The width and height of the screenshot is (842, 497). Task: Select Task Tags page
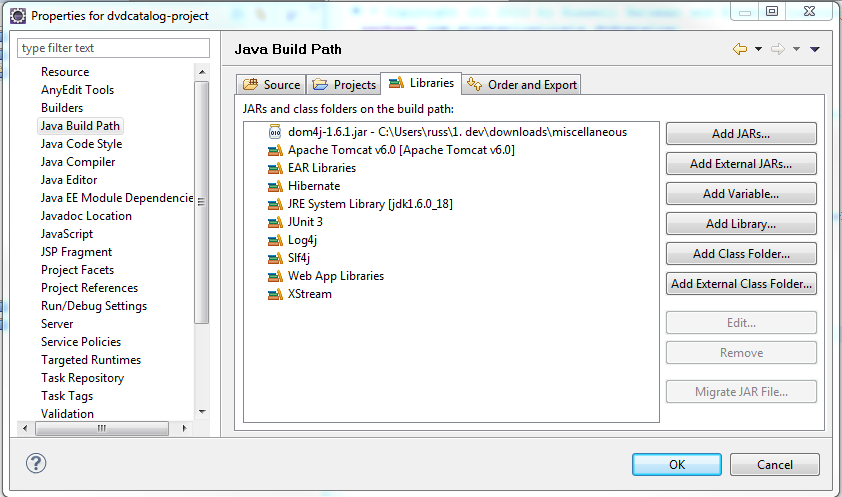(x=67, y=396)
